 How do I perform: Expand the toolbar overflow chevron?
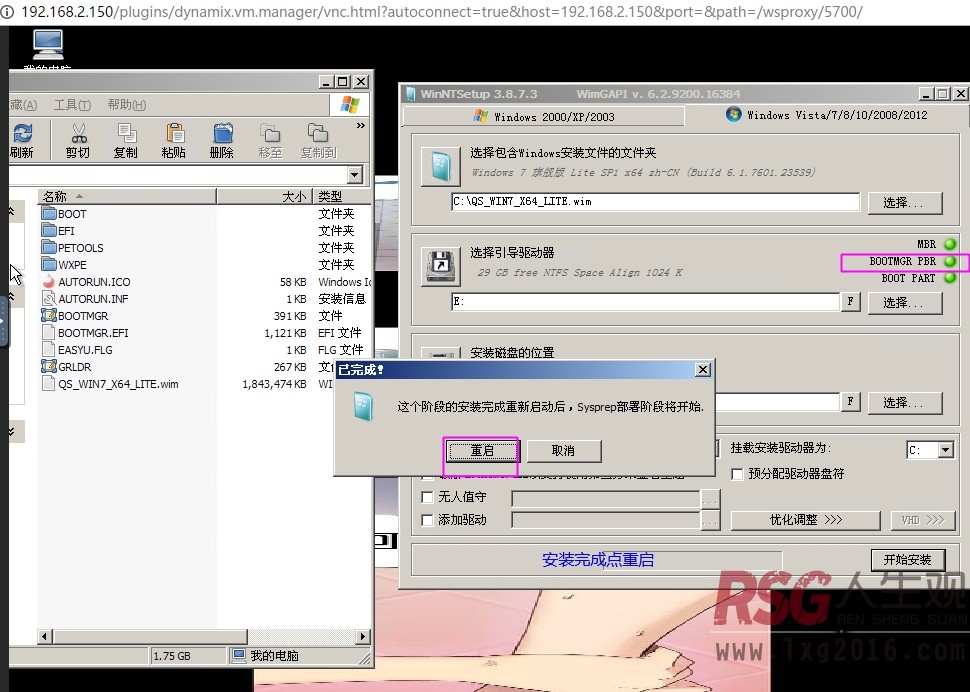pos(361,126)
